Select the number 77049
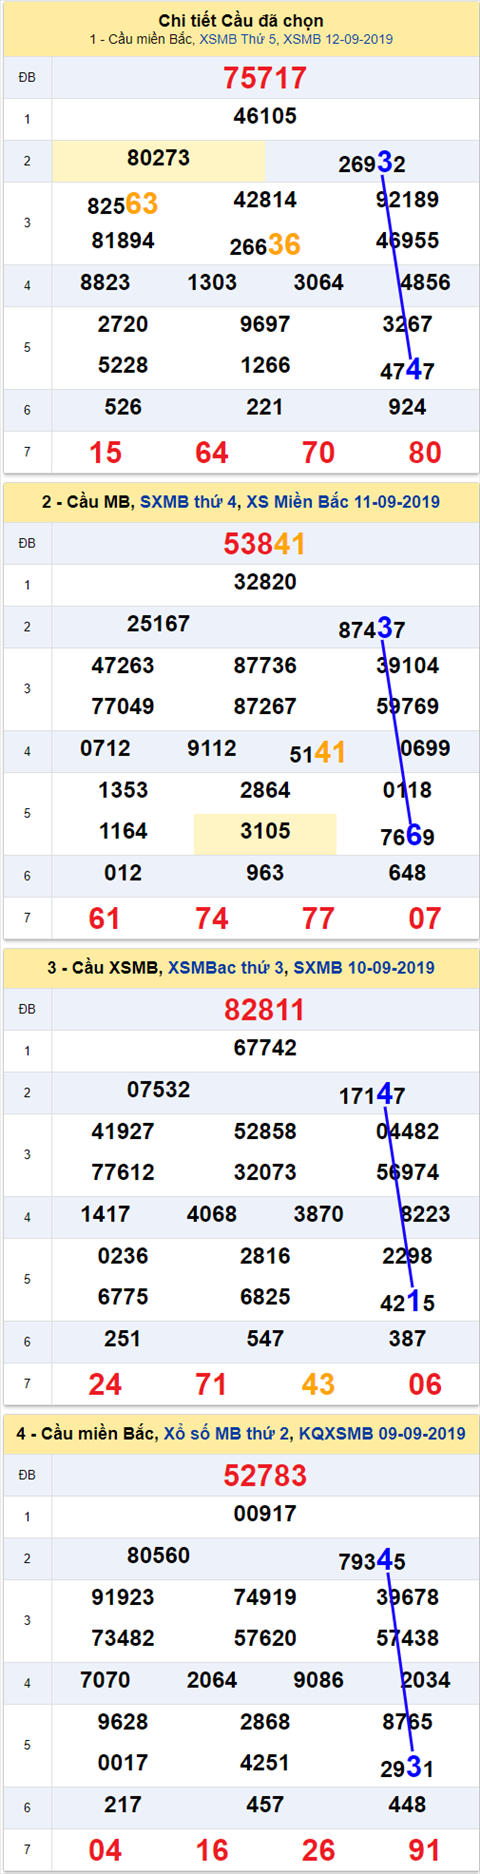Viewport: 480px width, 1874px height. click(123, 707)
